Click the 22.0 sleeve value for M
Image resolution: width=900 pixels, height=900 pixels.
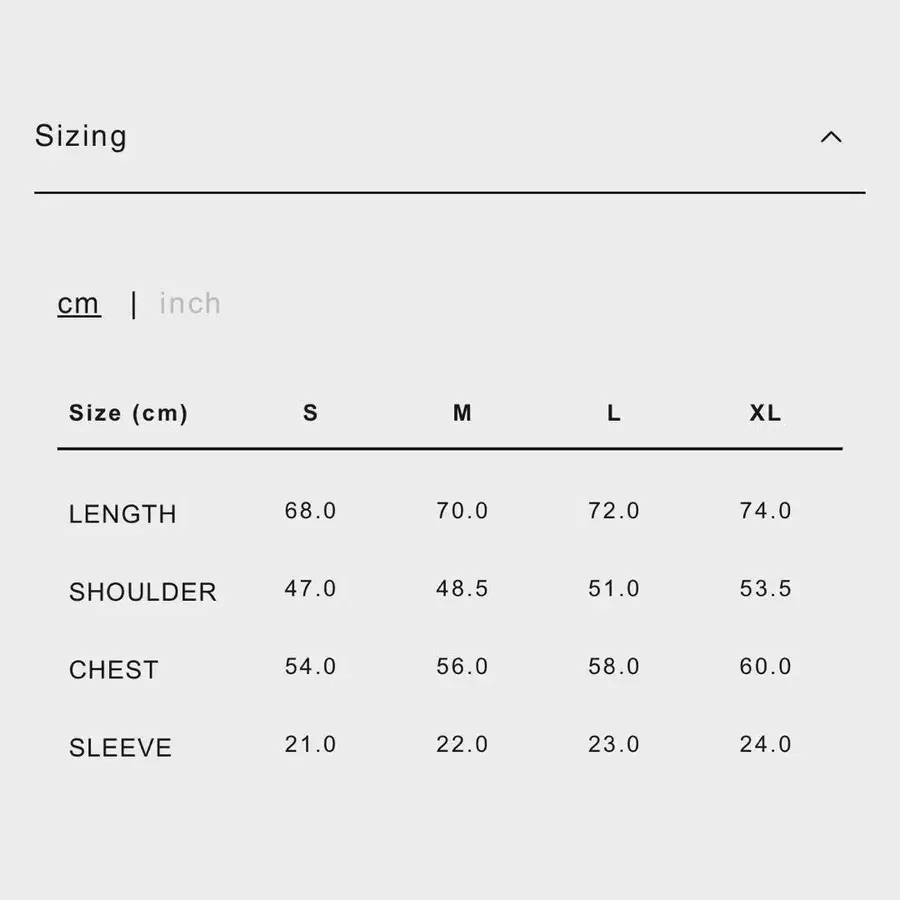[462, 745]
